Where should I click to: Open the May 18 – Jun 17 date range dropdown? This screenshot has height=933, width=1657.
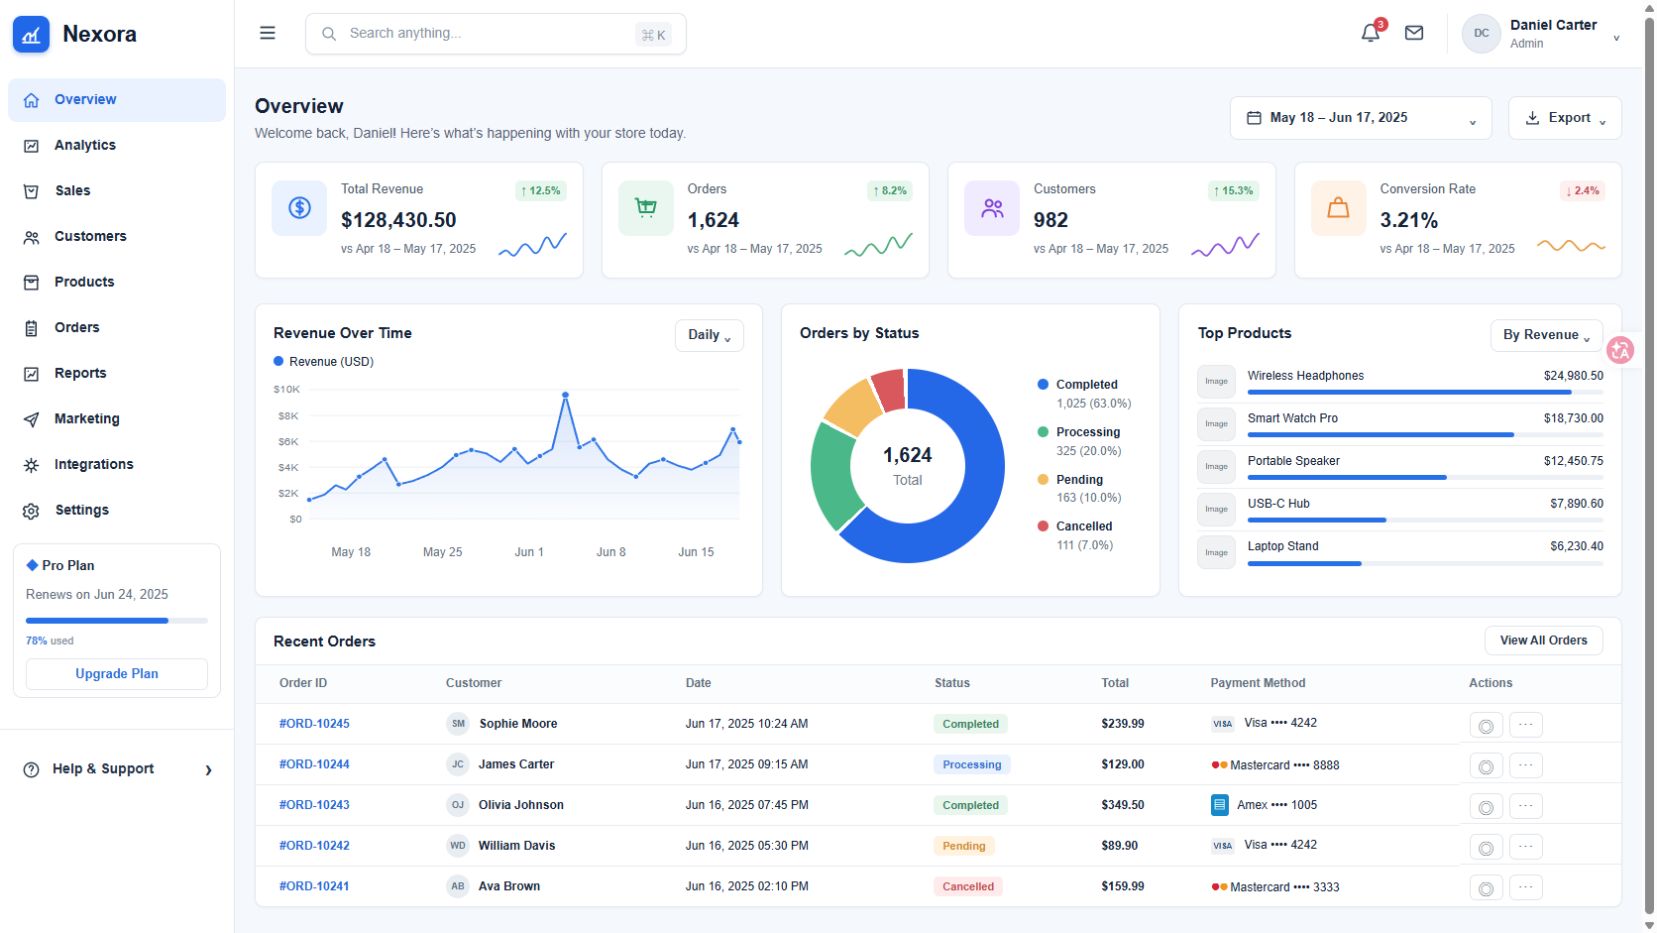pyautogui.click(x=1360, y=118)
